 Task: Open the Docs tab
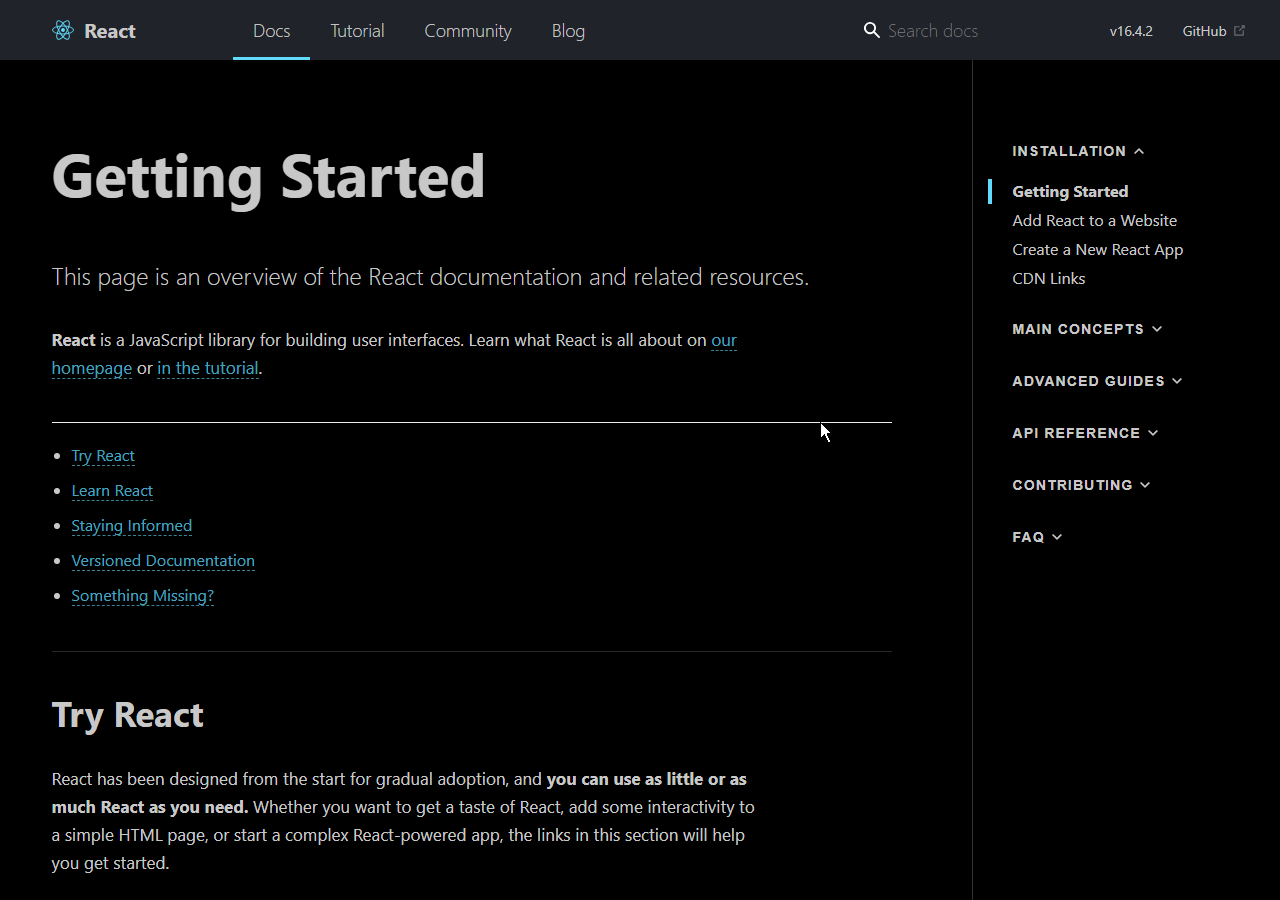[271, 31]
